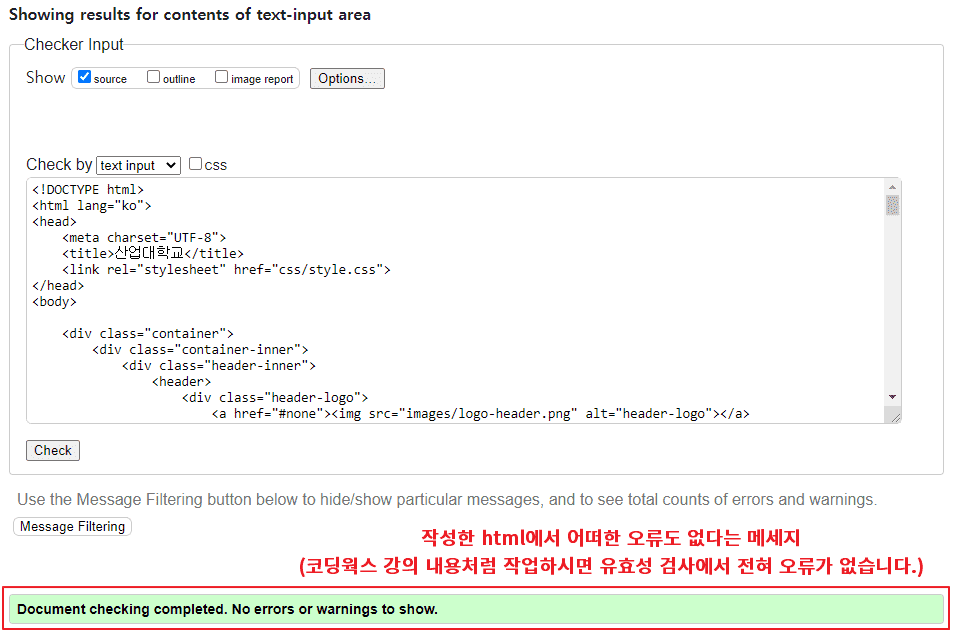Click the '</head>' line
This screenshot has width=954, height=631.
tap(58, 285)
